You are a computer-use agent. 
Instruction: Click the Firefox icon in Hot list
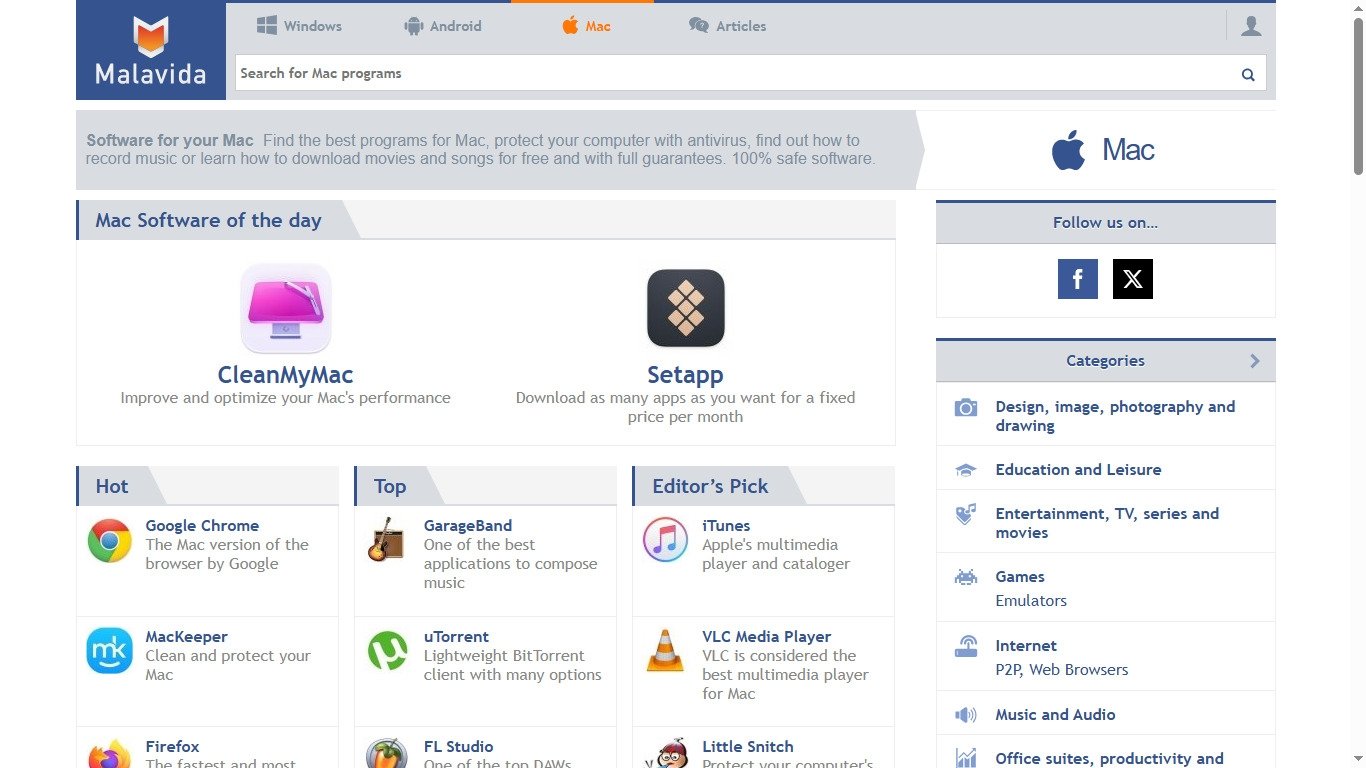pyautogui.click(x=110, y=753)
